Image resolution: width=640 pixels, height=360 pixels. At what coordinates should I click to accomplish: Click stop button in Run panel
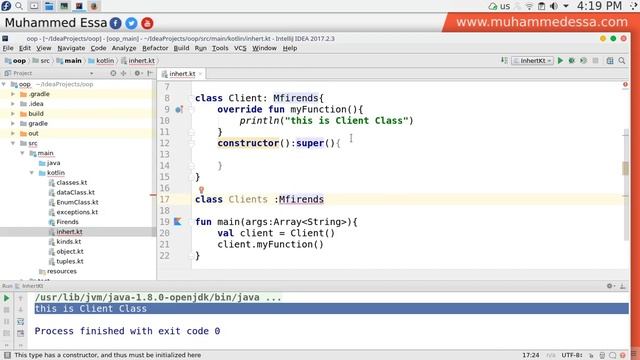[x=7, y=310]
